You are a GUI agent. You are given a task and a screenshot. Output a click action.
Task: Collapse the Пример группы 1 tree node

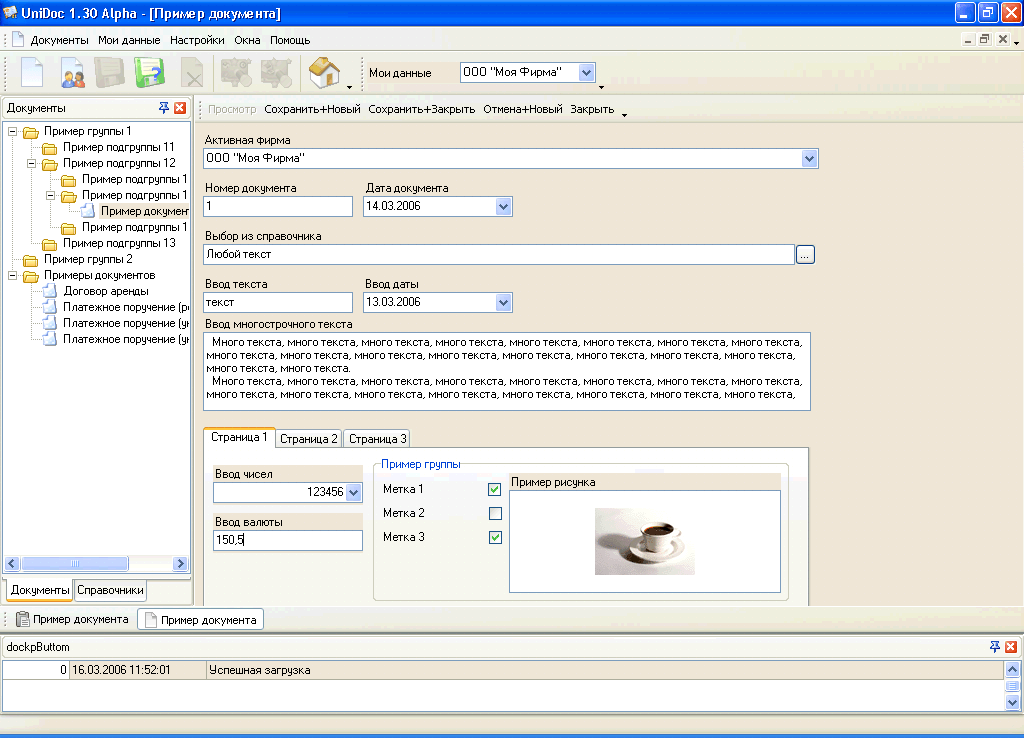(x=12, y=131)
